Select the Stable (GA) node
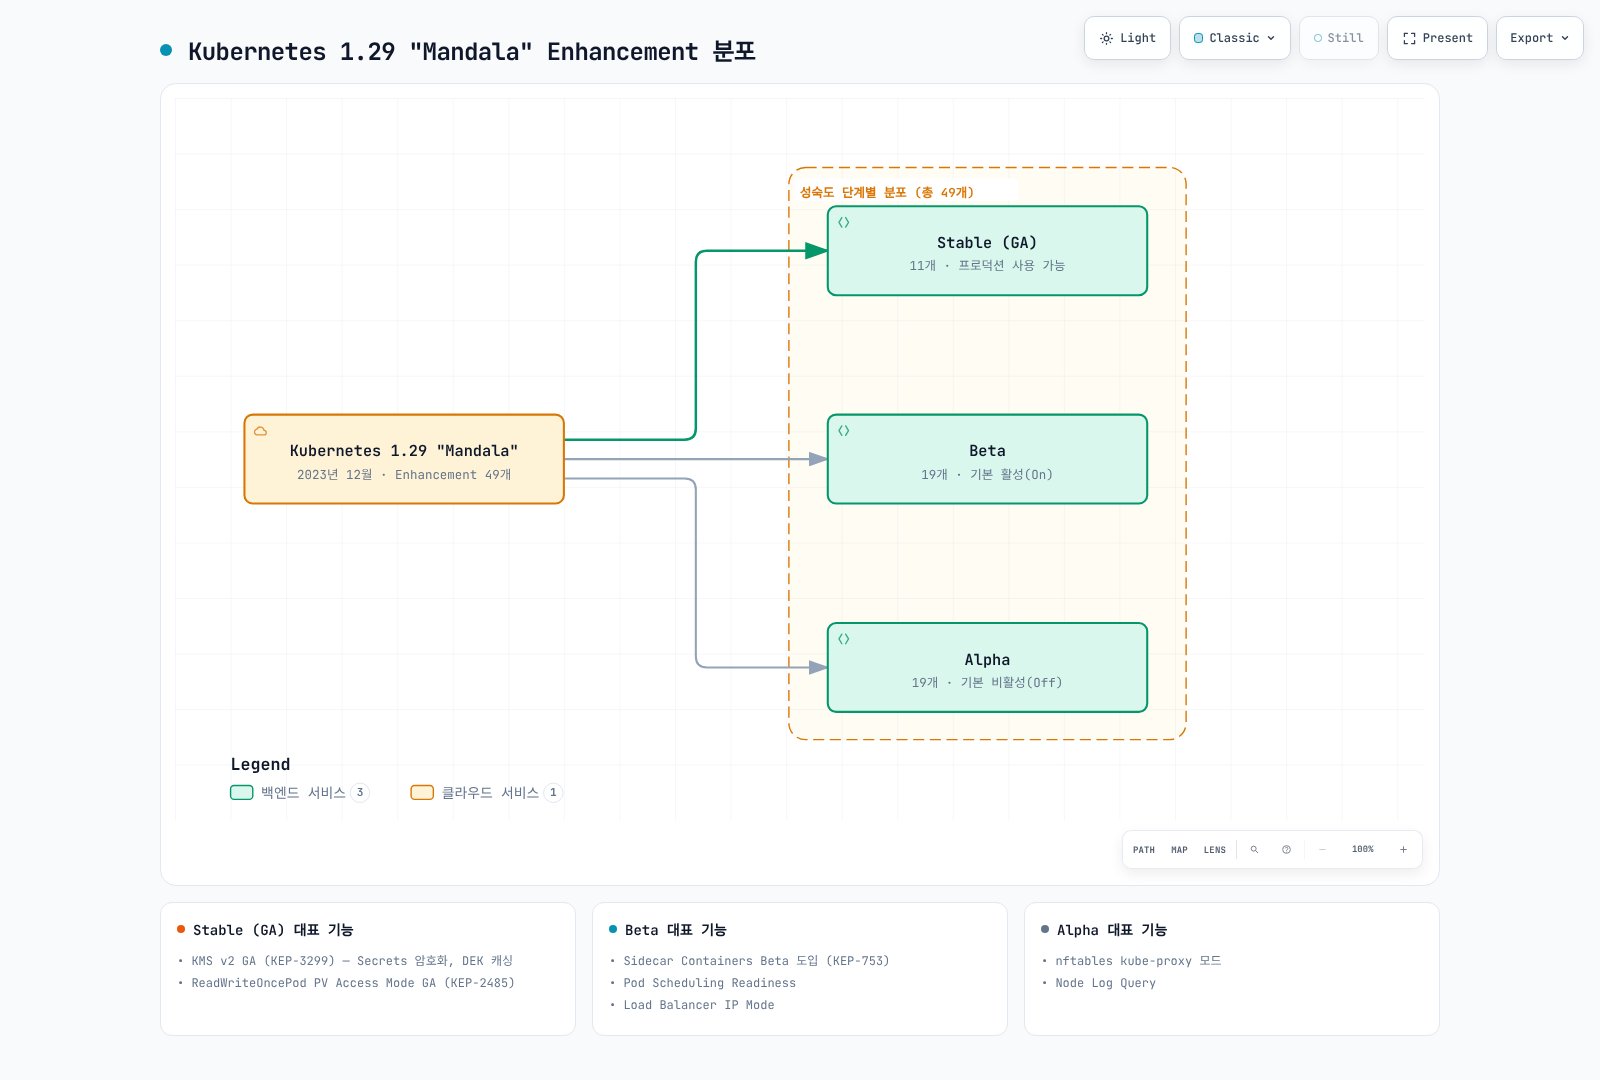Image resolution: width=1600 pixels, height=1080 pixels. (x=987, y=251)
